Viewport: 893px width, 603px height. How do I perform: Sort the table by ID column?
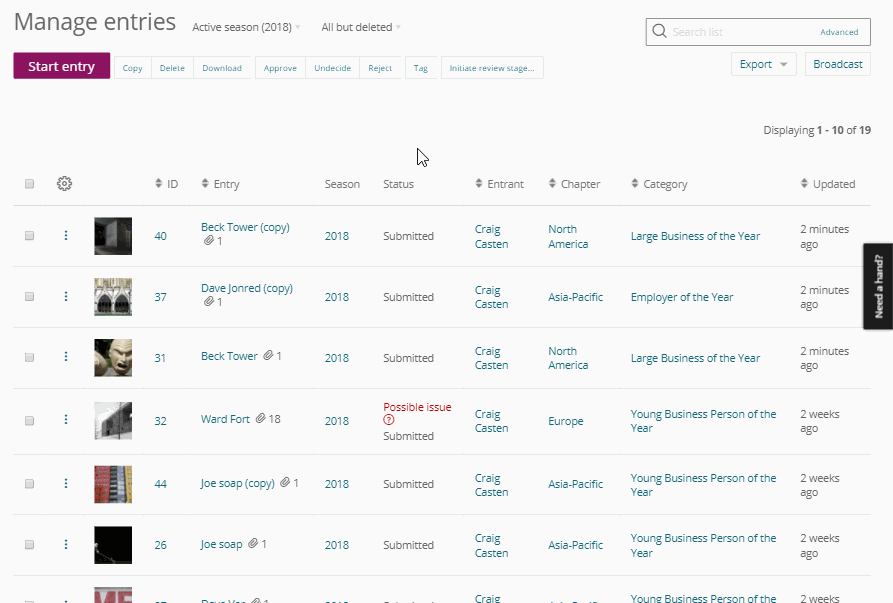pyautogui.click(x=167, y=184)
